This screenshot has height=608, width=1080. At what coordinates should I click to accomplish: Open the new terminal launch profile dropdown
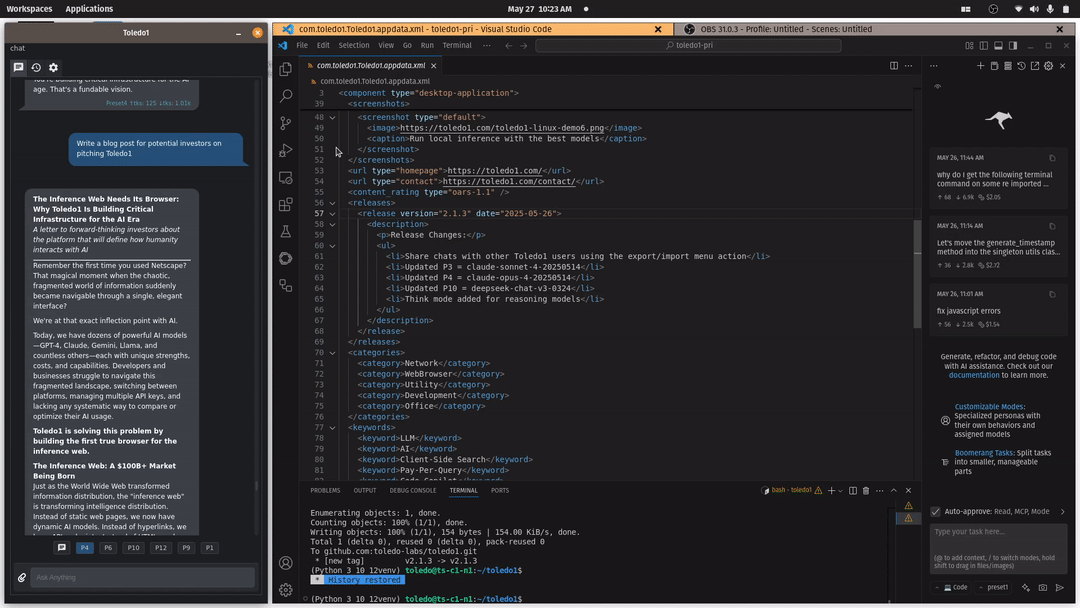(x=840, y=491)
